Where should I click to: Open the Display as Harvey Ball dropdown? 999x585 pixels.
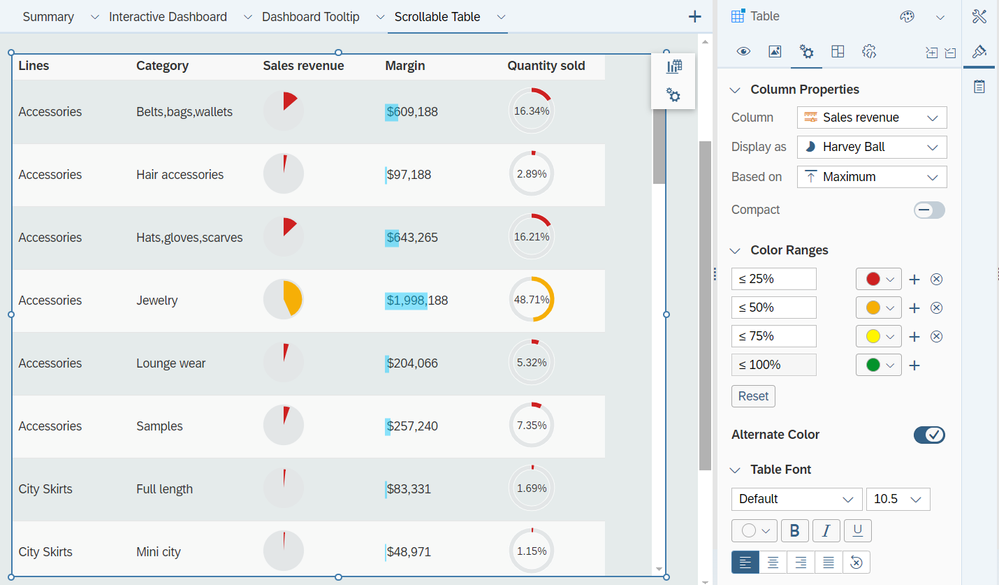pyautogui.click(x=872, y=147)
